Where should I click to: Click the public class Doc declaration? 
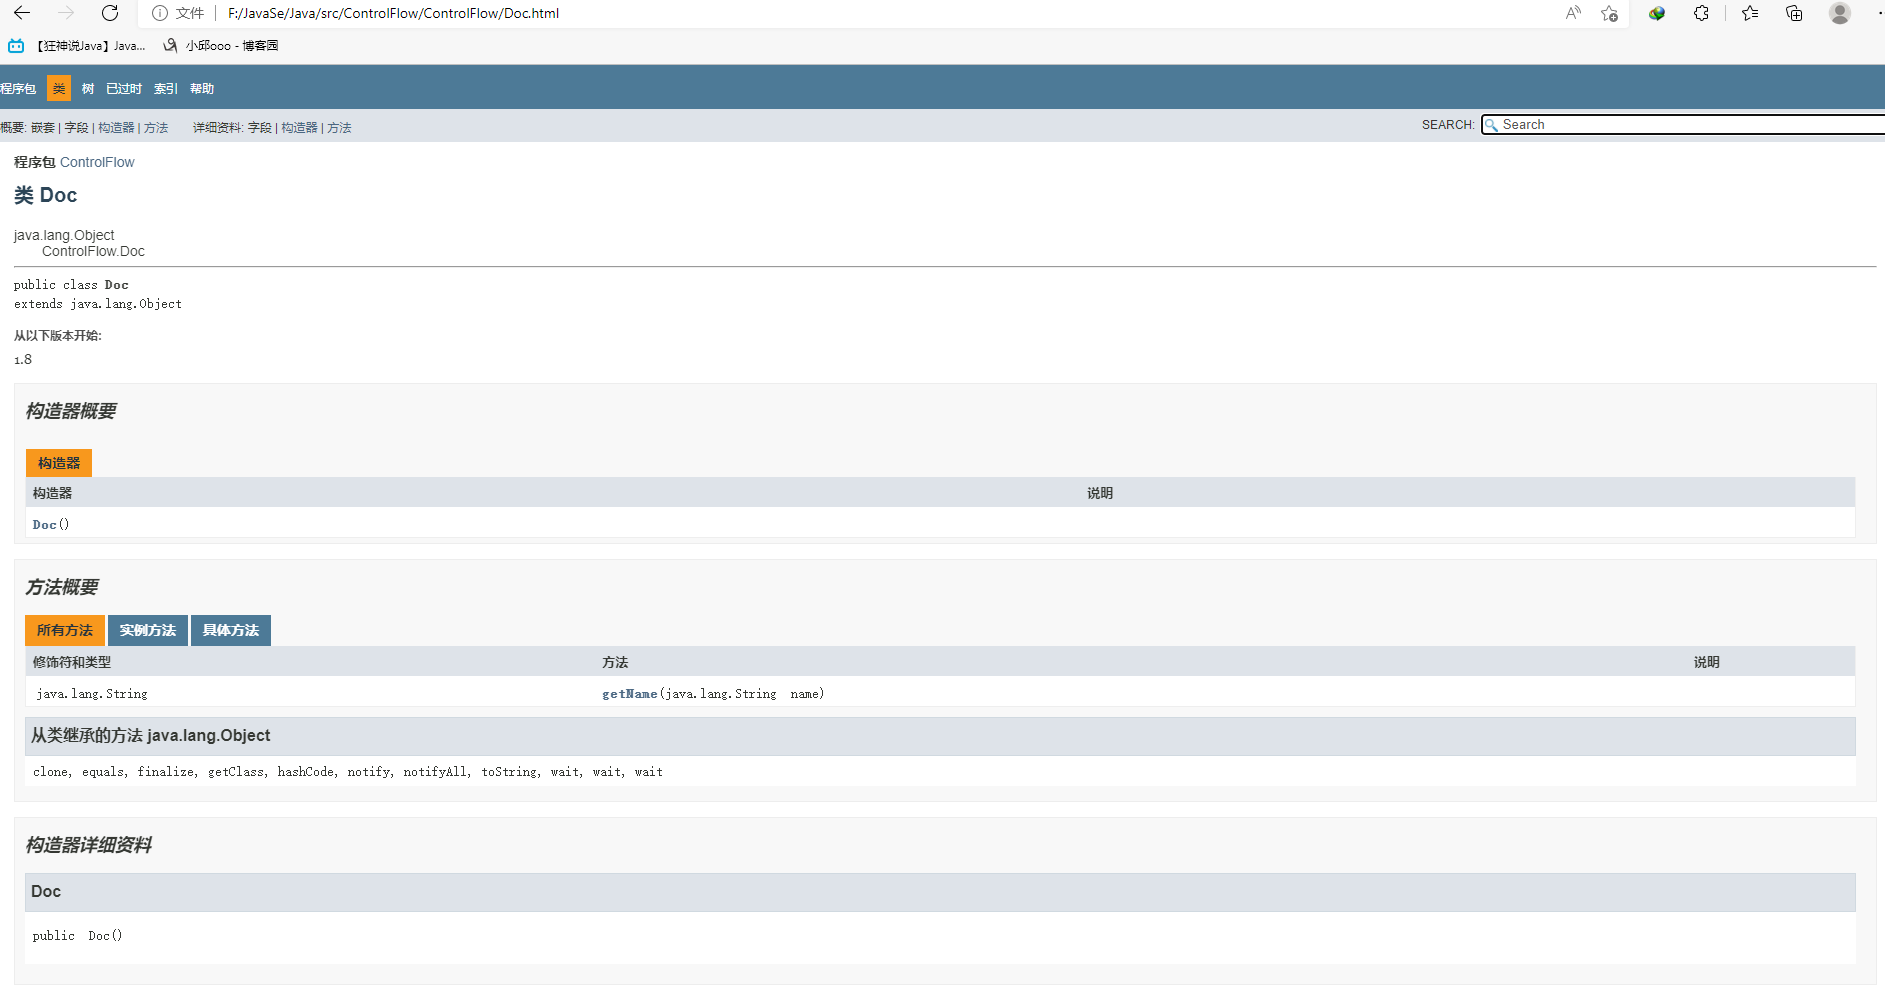pos(71,285)
